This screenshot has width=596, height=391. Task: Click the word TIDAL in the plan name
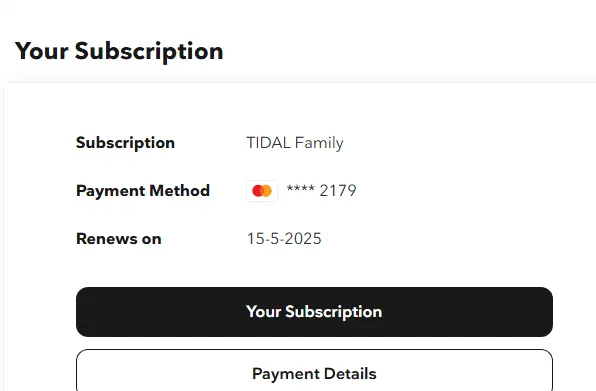click(x=269, y=143)
